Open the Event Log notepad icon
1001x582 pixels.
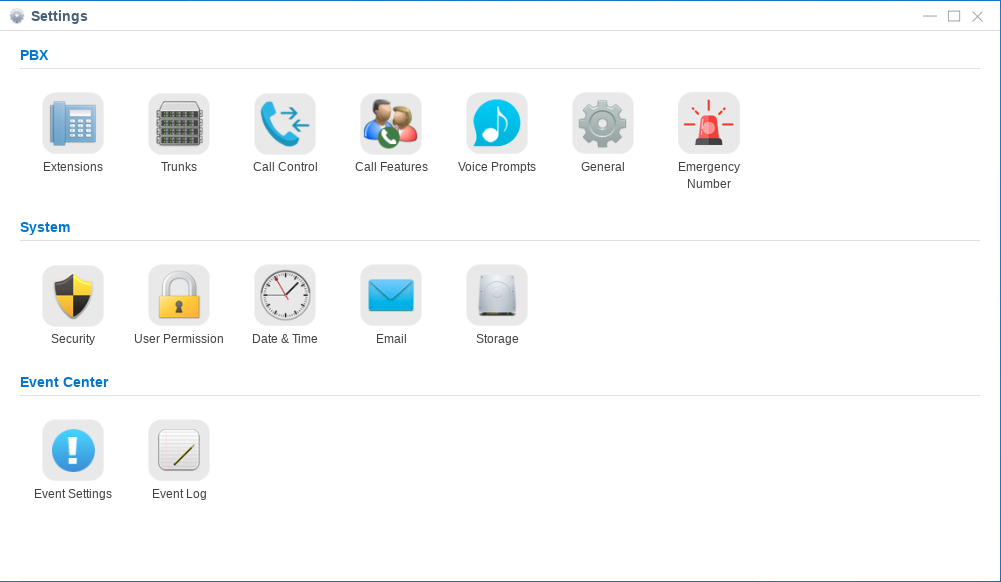tap(179, 450)
